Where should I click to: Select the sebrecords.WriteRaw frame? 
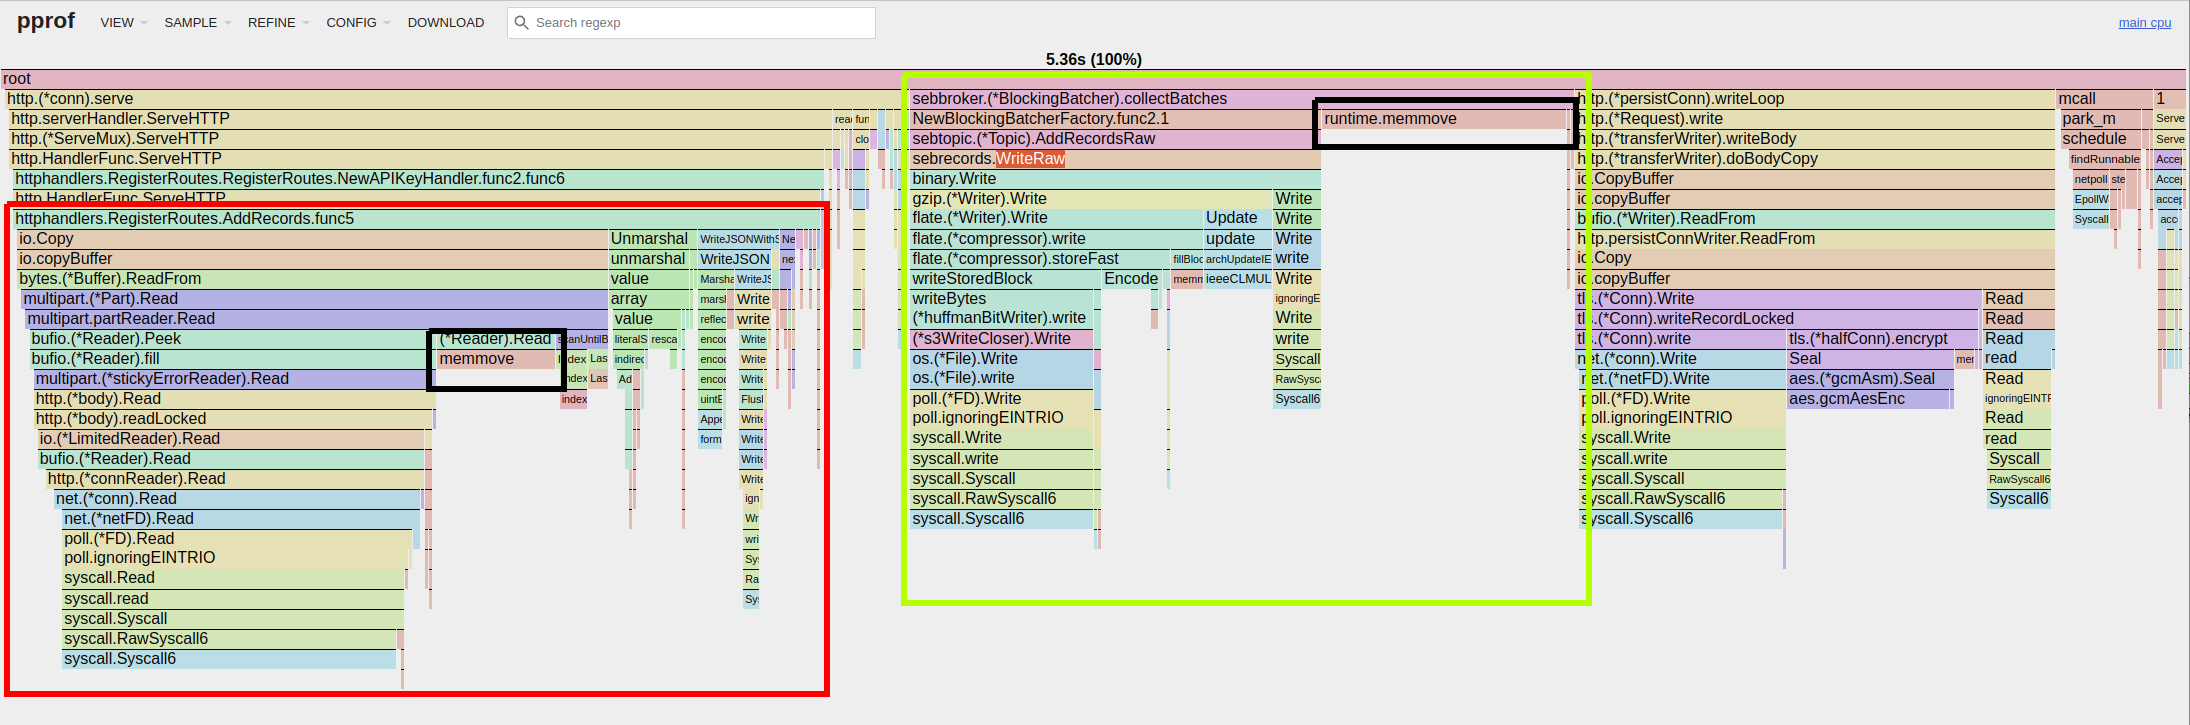click(1115, 159)
